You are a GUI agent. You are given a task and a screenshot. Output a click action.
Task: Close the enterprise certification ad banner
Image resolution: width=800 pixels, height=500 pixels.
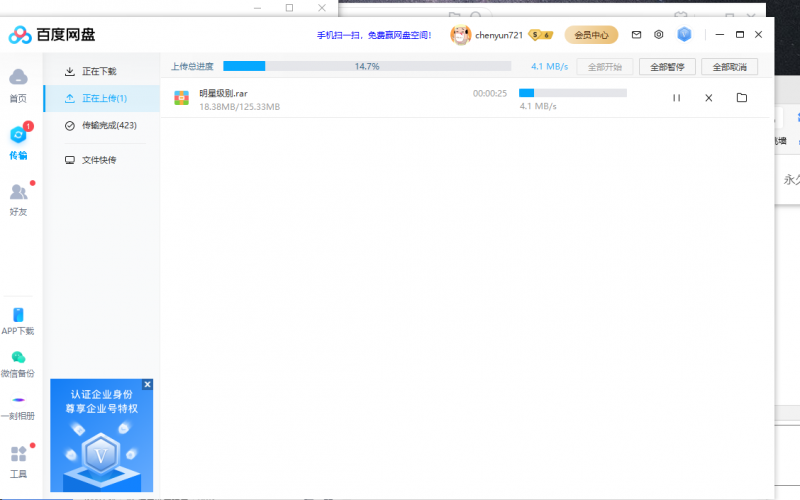(x=148, y=384)
